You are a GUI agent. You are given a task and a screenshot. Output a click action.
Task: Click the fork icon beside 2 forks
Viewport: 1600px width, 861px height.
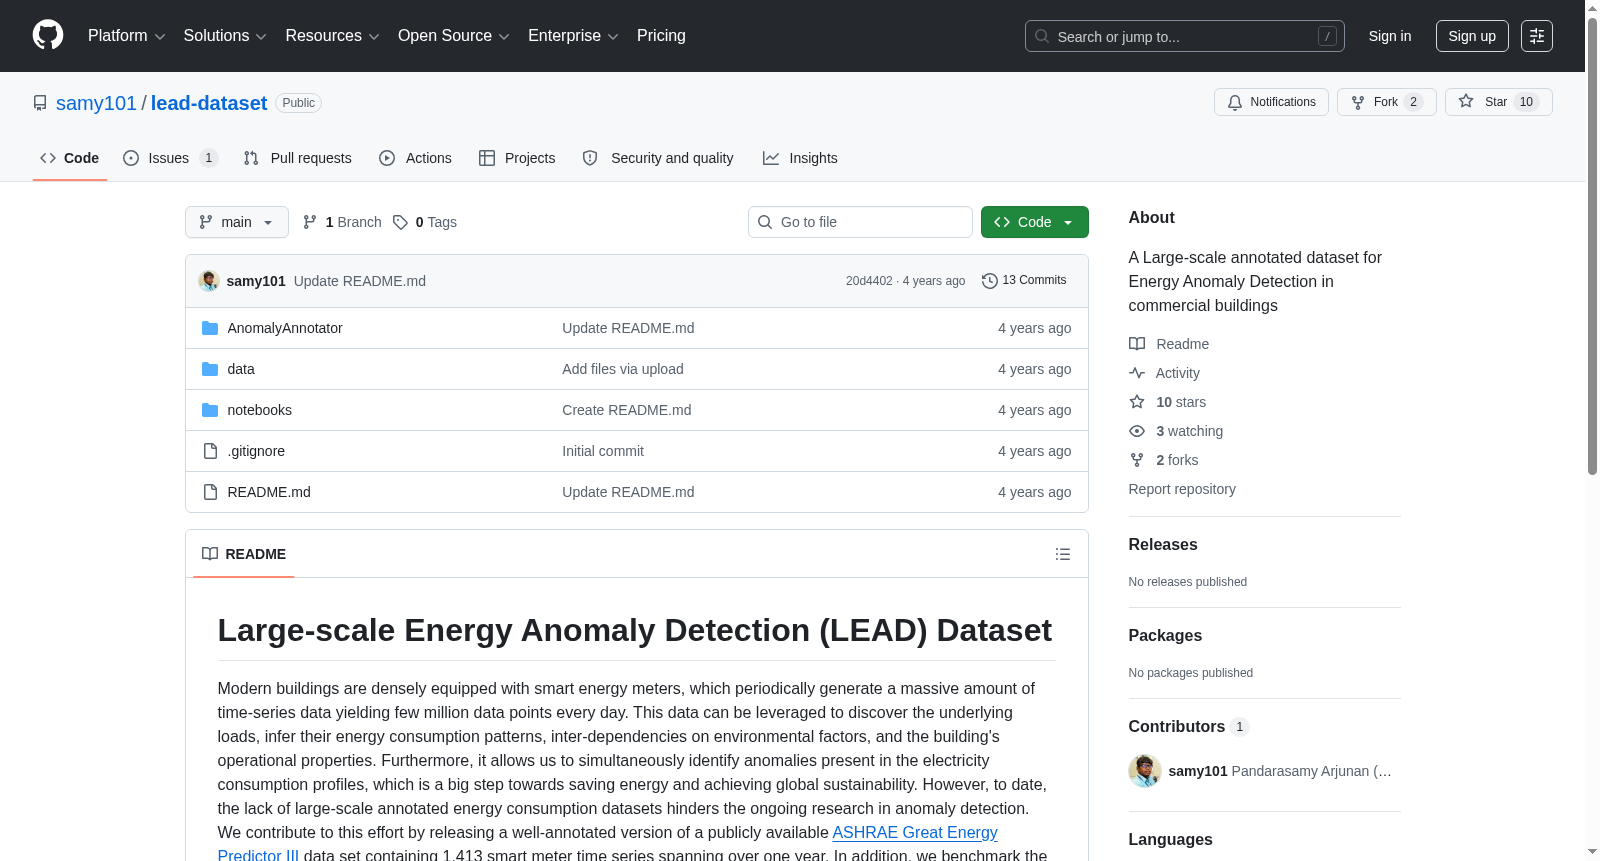(1137, 460)
